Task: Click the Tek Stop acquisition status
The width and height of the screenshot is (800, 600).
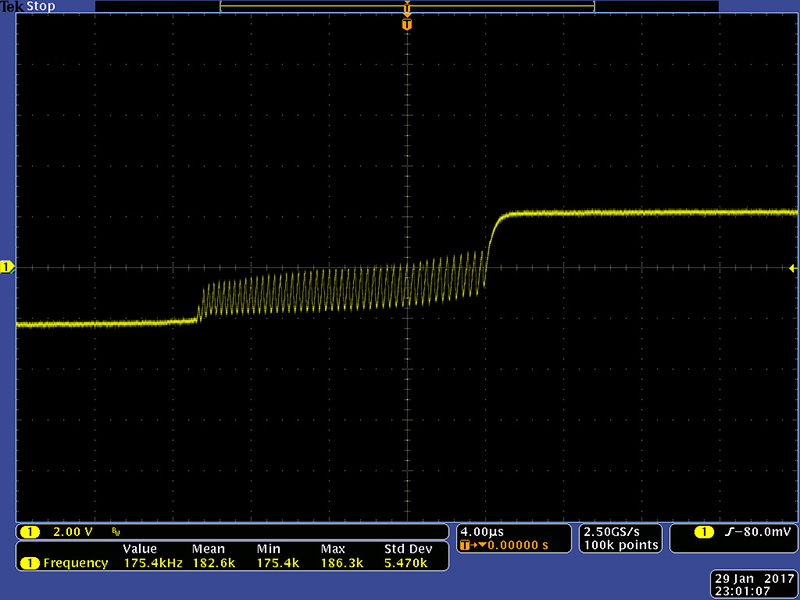Action: pos(26,6)
